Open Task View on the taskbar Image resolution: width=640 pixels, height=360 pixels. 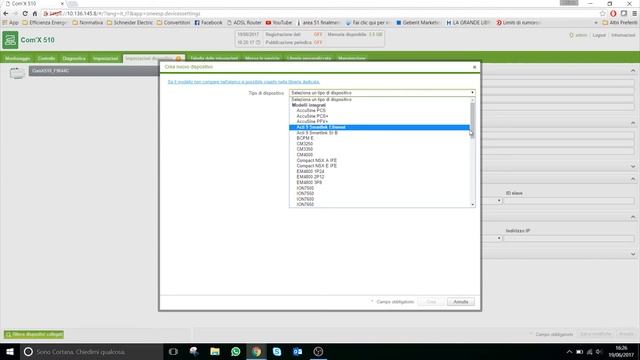173,351
